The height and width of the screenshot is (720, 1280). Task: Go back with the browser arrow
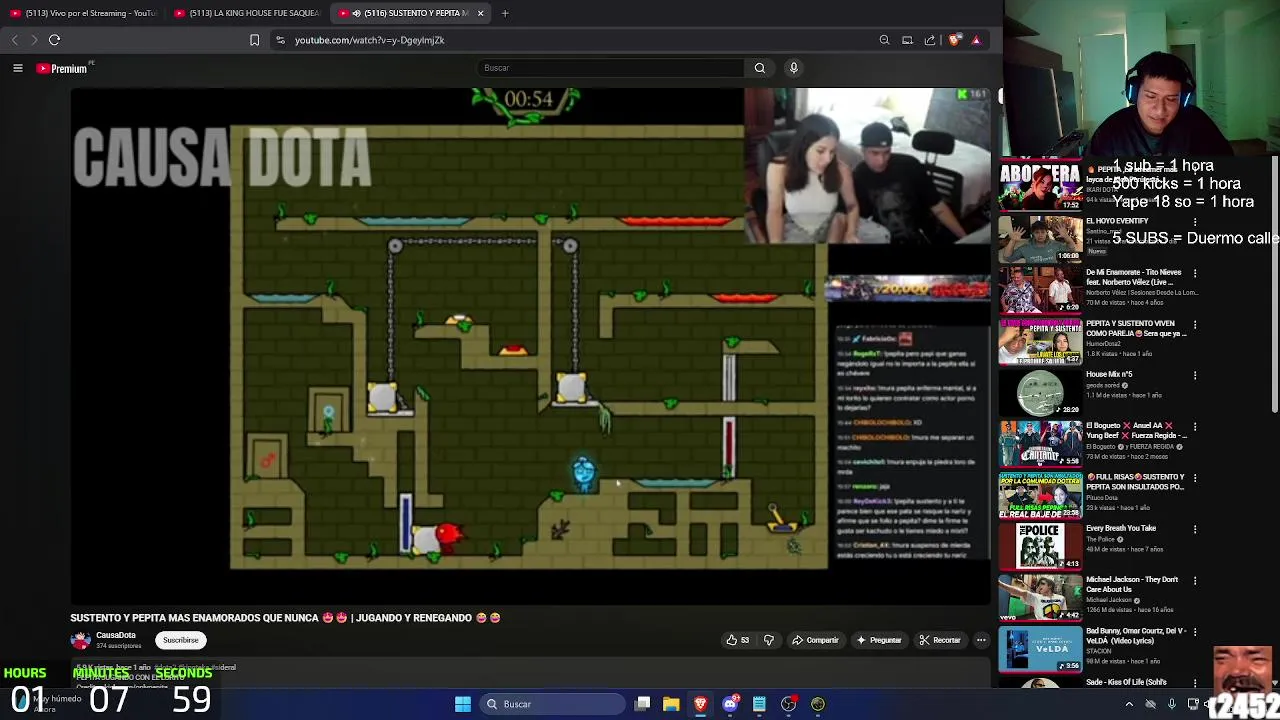coord(14,40)
